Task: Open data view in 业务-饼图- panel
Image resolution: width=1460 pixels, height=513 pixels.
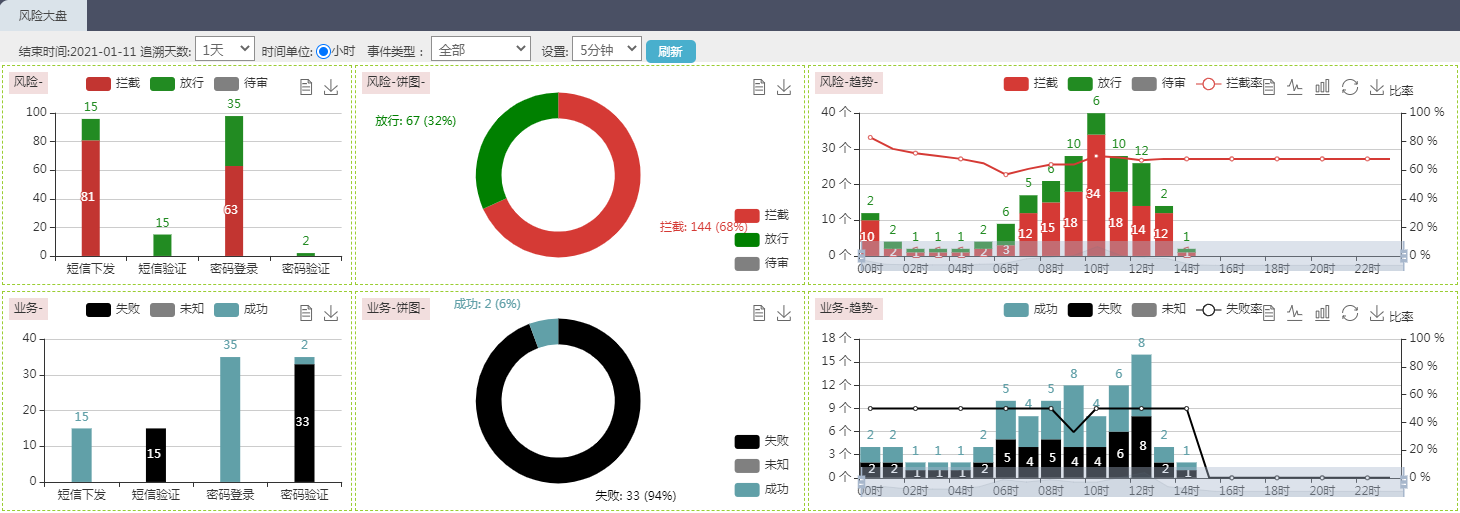Action: click(759, 313)
